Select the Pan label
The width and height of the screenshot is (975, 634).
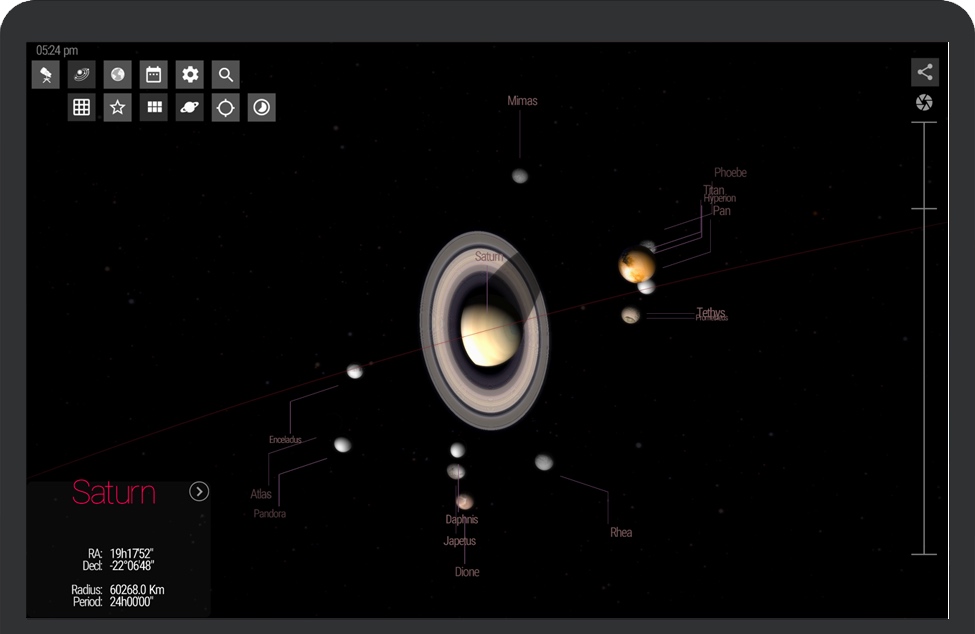[x=721, y=211]
